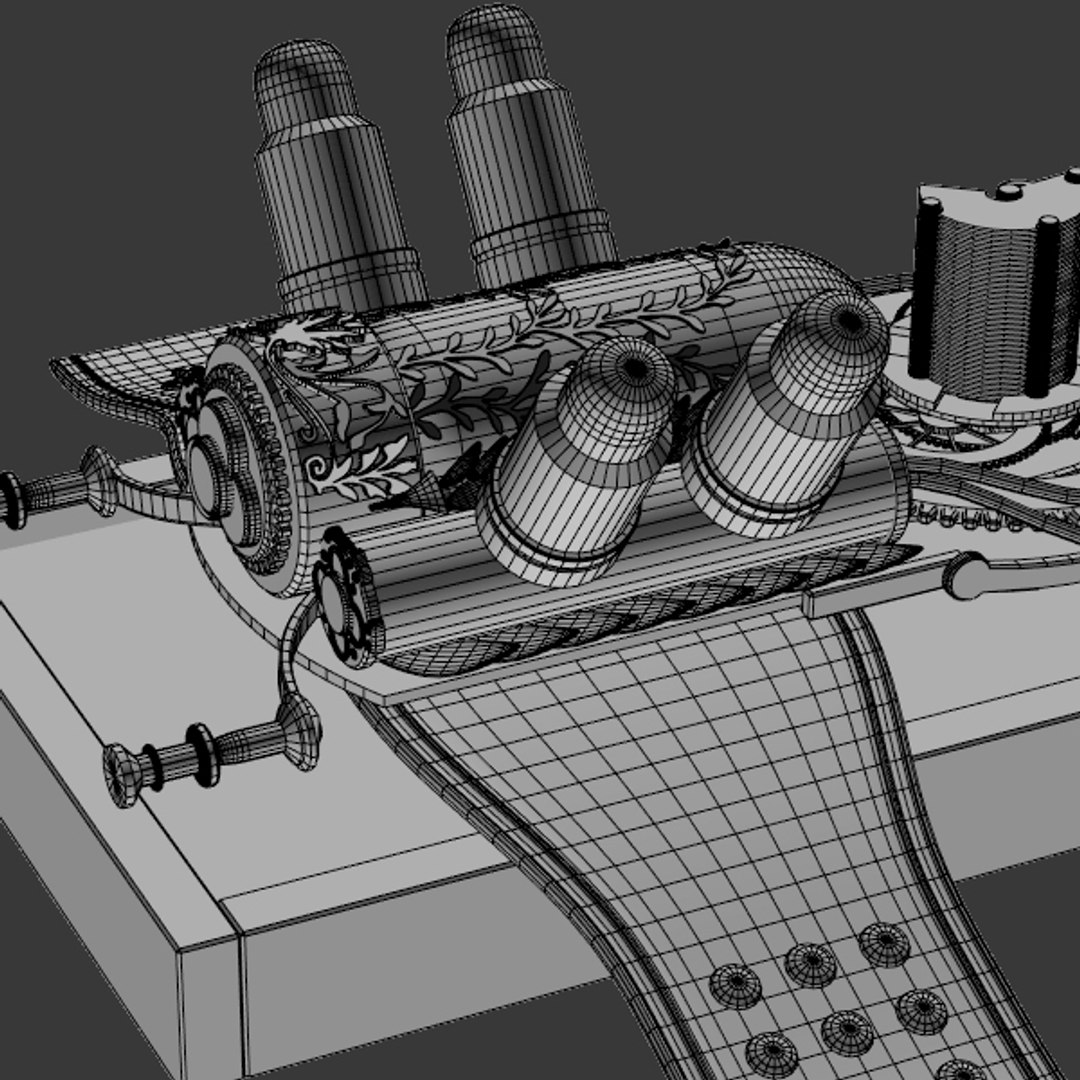The height and width of the screenshot is (1080, 1080).
Task: Select the lever arm knob at right
Action: 966,576
